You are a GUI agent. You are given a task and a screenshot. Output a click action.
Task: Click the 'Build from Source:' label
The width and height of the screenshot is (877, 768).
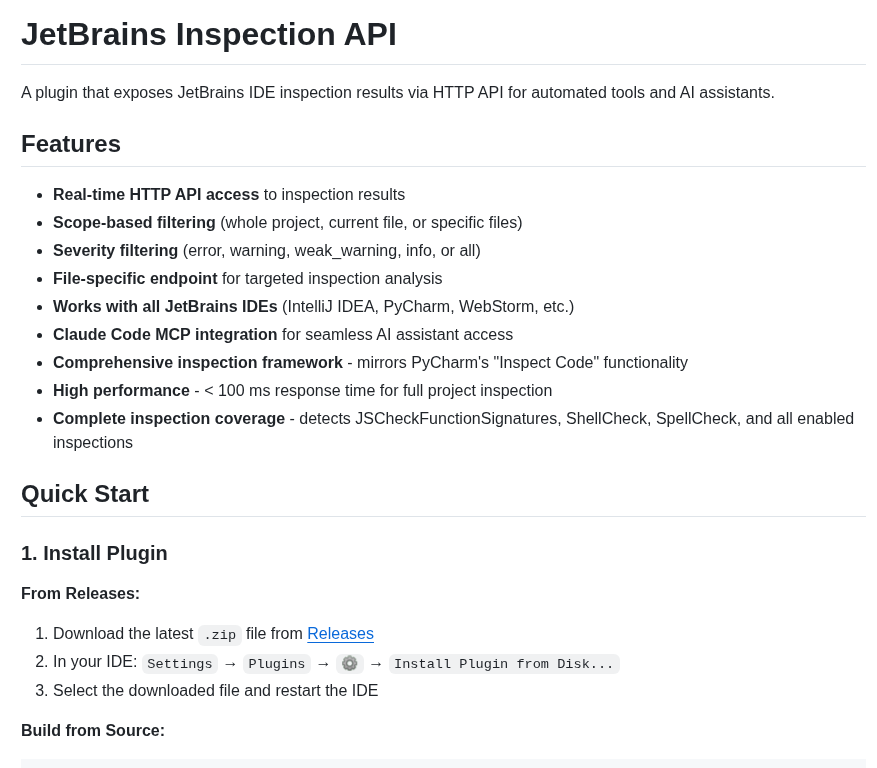tap(93, 730)
